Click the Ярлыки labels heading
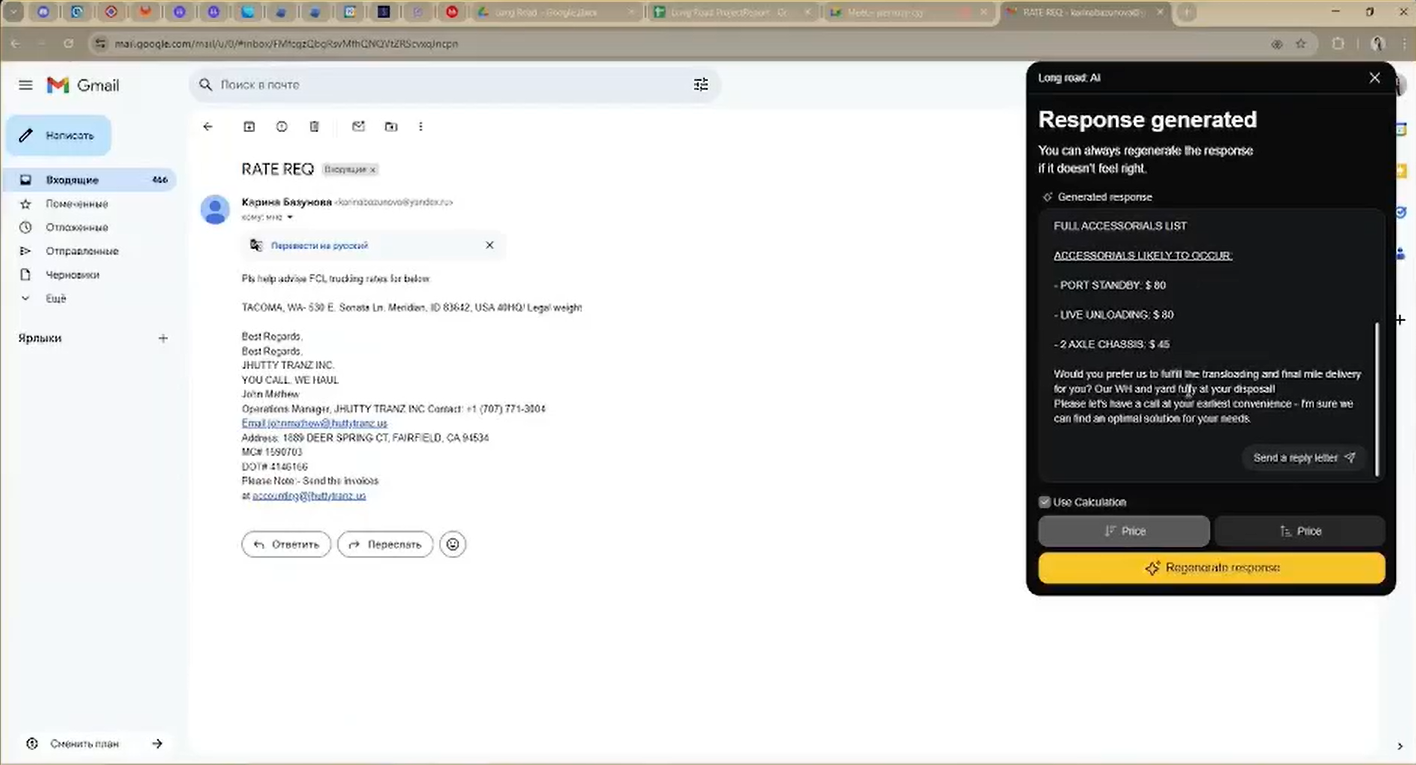Viewport: 1416px width, 765px height. click(x=40, y=338)
